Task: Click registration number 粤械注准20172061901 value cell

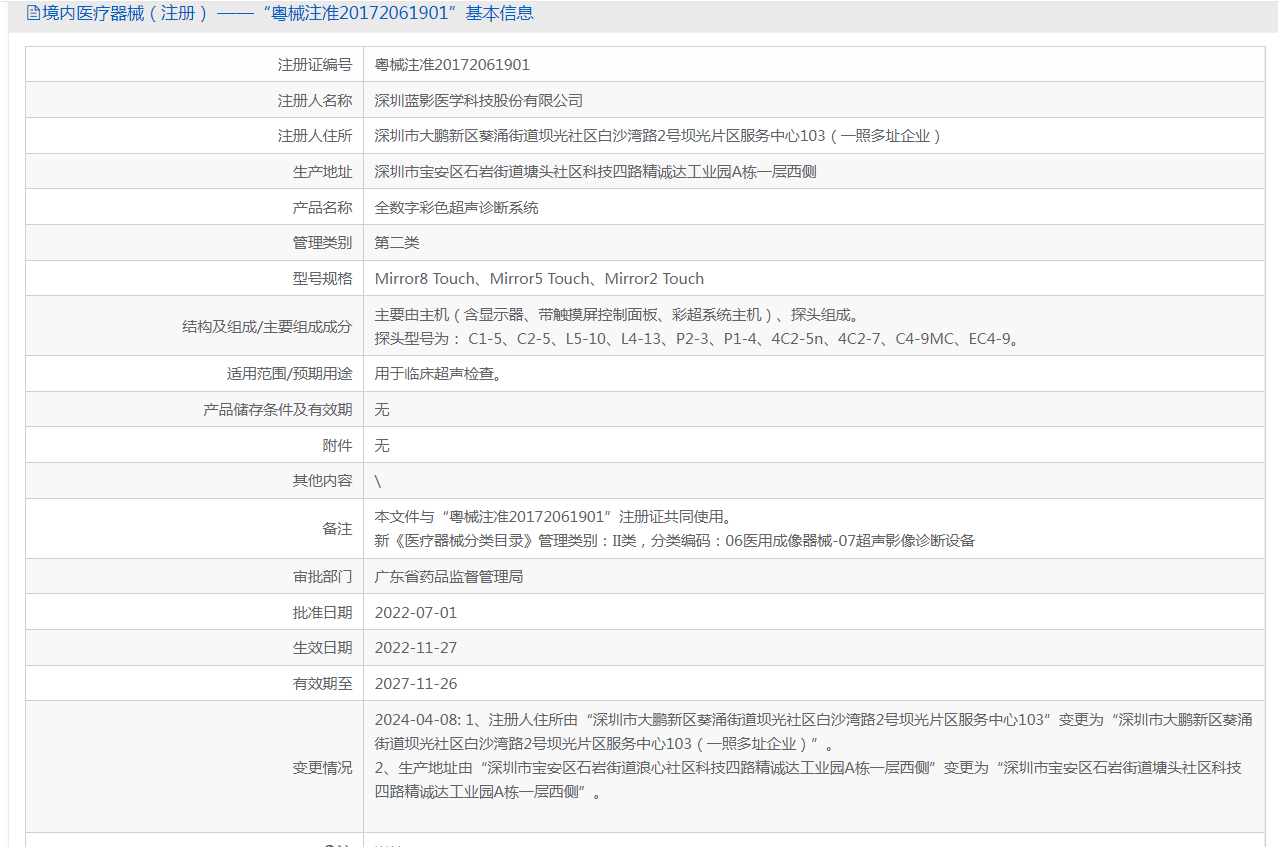Action: (x=452, y=65)
